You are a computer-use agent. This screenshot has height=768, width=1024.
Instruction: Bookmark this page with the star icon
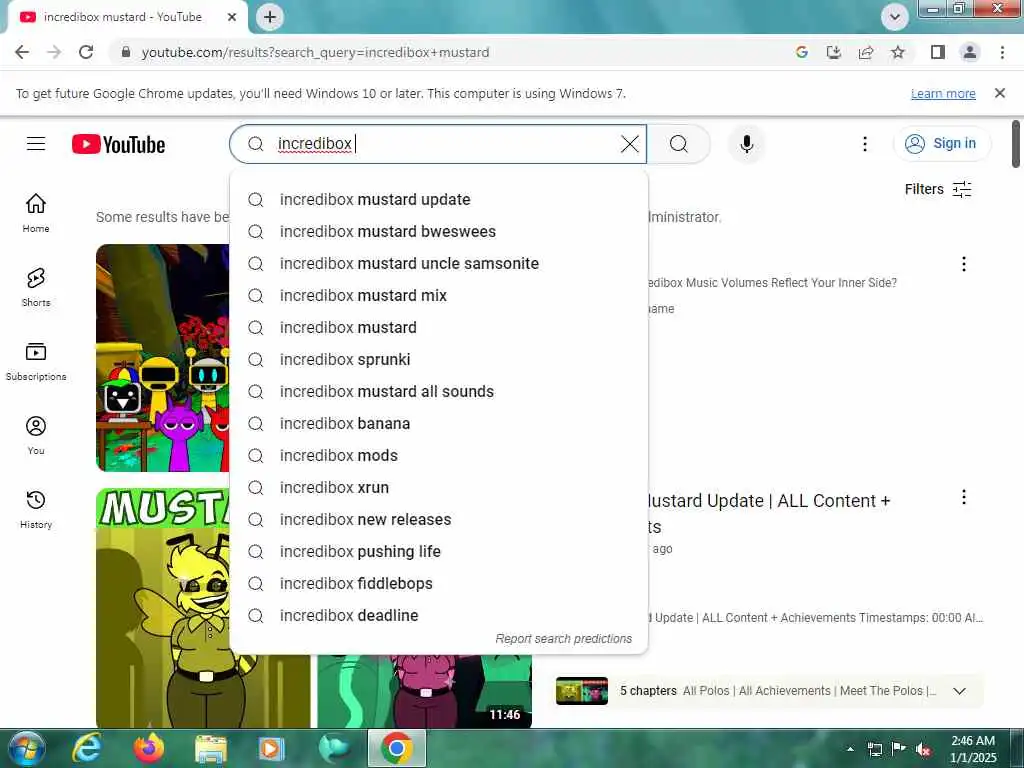point(898,52)
